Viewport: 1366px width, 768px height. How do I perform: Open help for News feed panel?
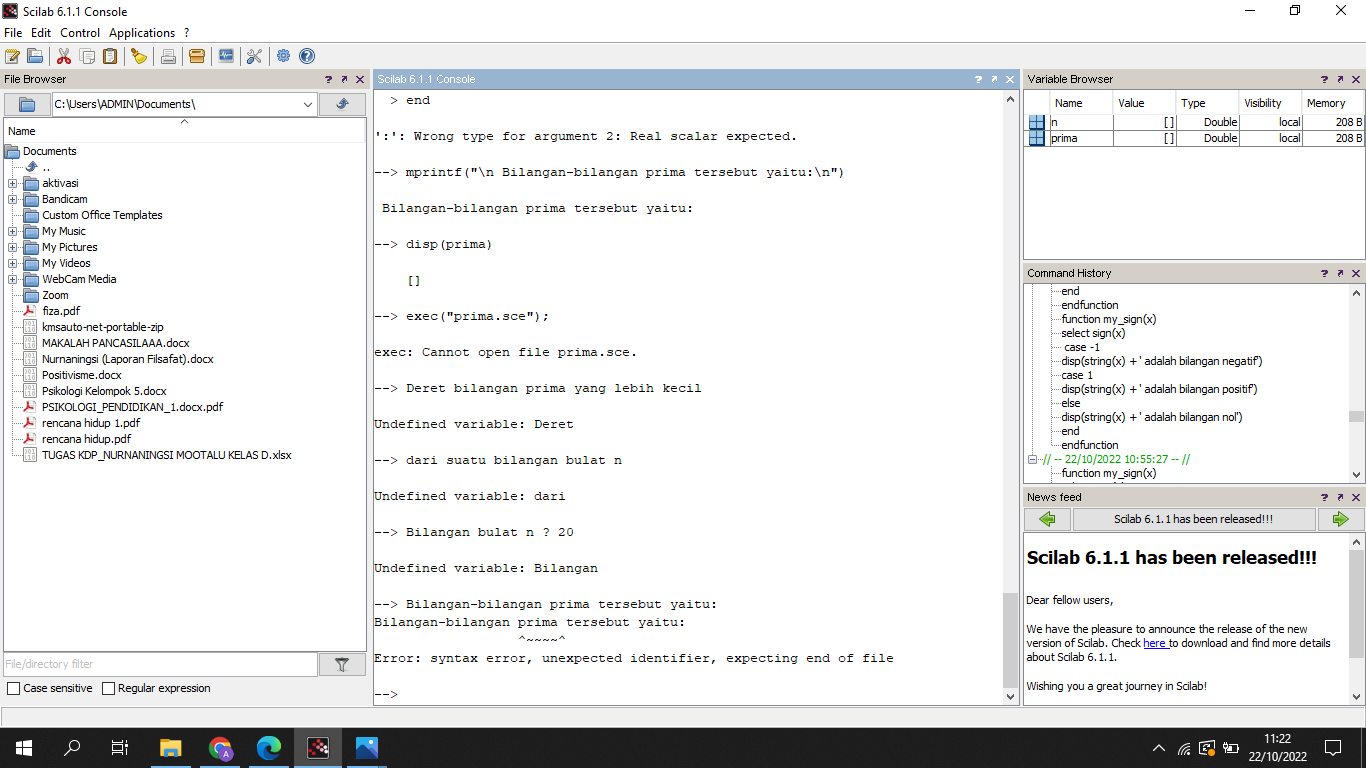click(1324, 497)
